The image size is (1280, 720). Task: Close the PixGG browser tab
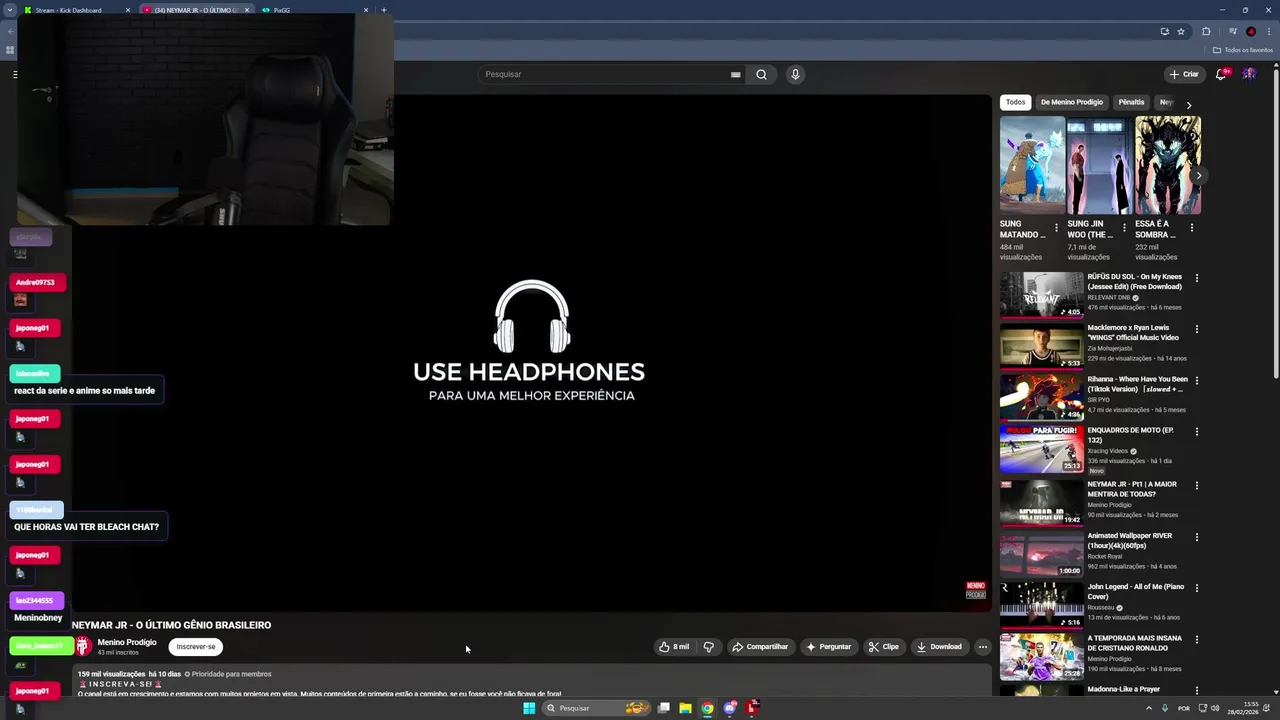(366, 10)
